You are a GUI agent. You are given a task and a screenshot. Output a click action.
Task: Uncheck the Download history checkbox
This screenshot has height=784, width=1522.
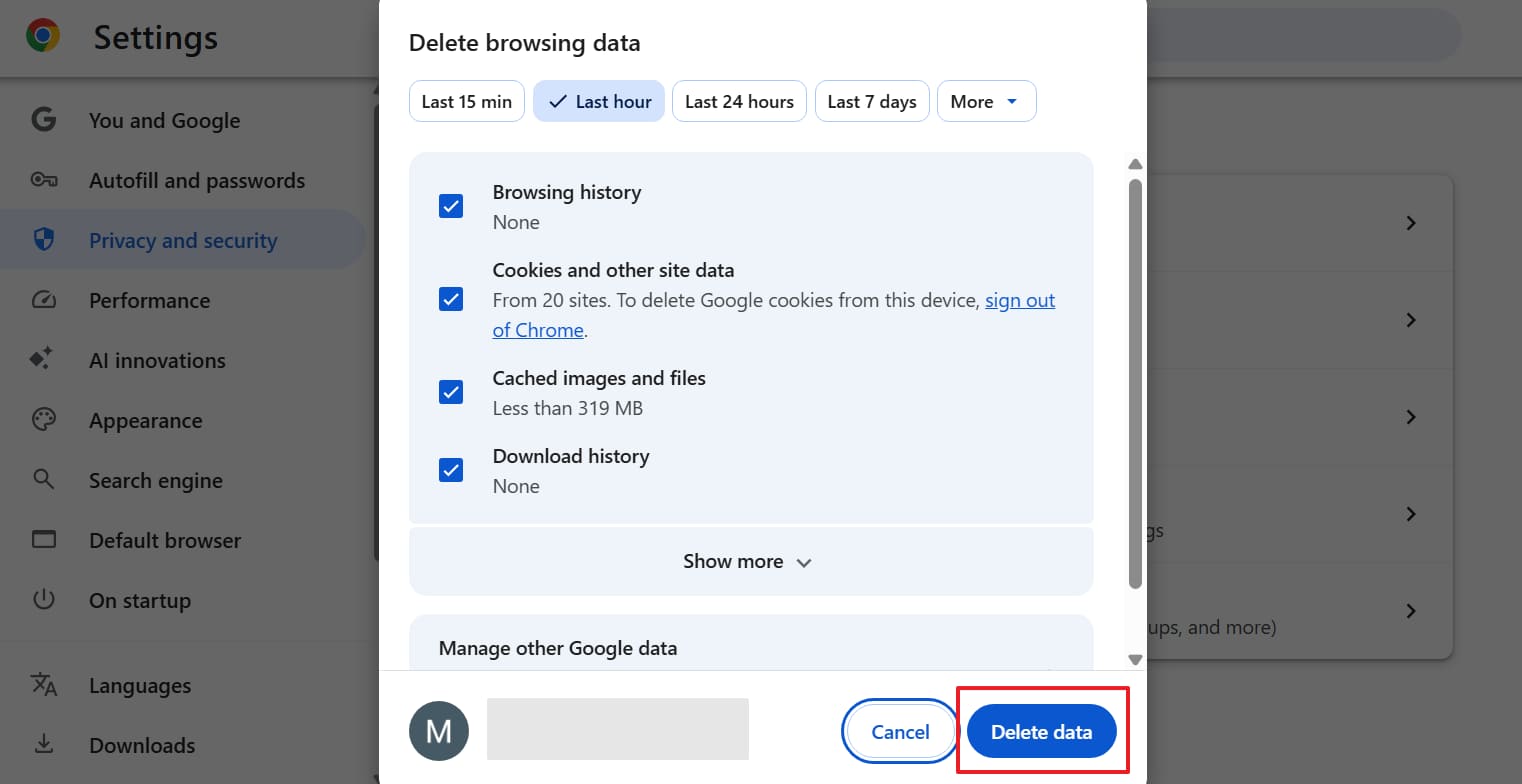click(x=451, y=470)
